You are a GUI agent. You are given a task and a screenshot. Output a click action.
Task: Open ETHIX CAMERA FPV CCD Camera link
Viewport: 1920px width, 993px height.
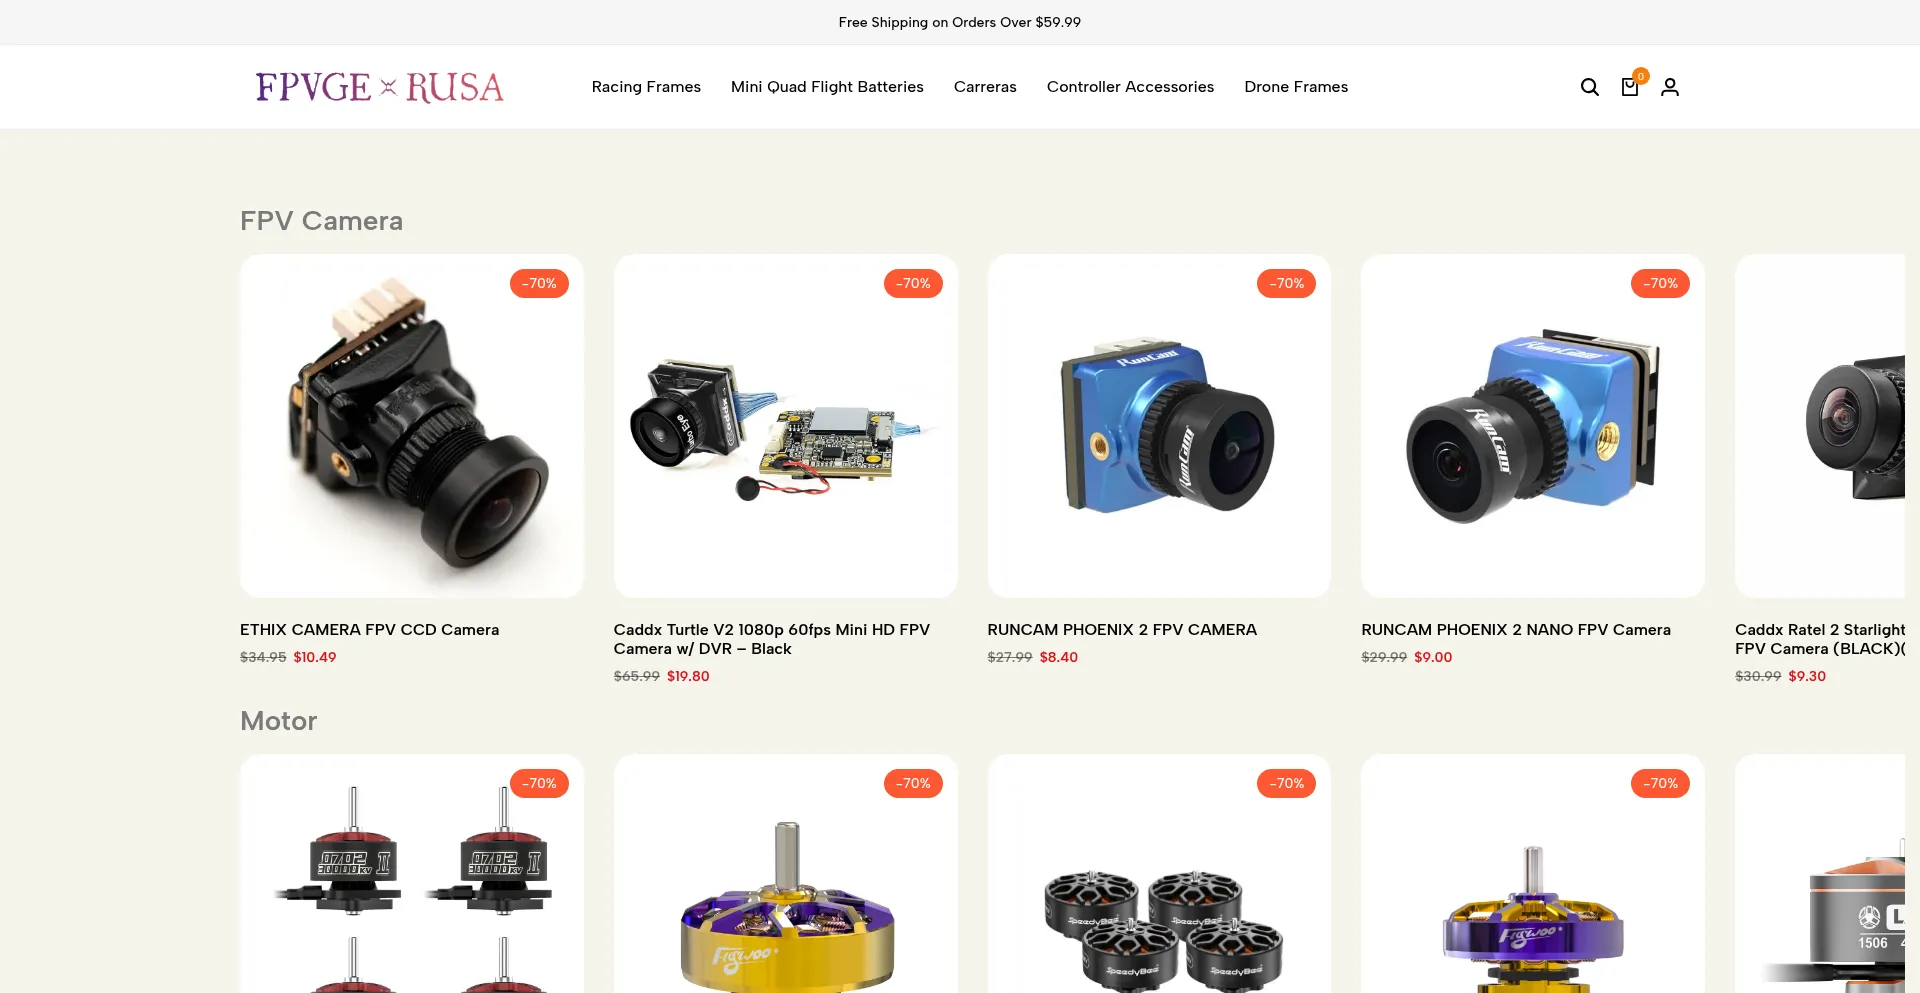click(369, 630)
